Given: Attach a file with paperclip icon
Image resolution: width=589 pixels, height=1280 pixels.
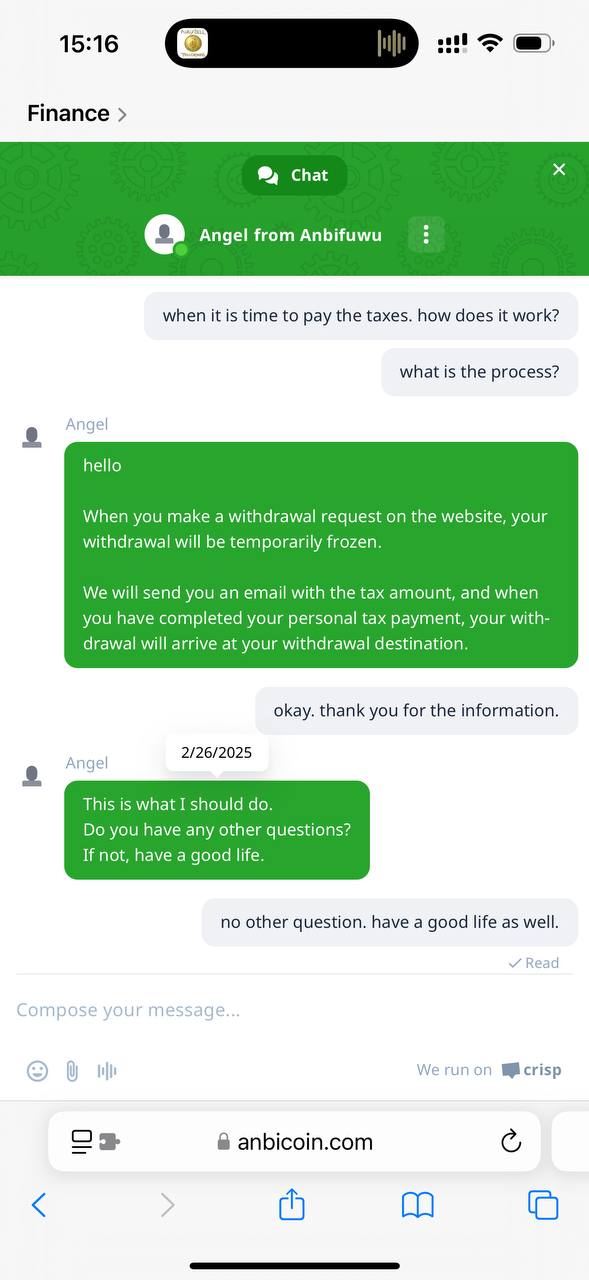Looking at the screenshot, I should coord(72,1071).
